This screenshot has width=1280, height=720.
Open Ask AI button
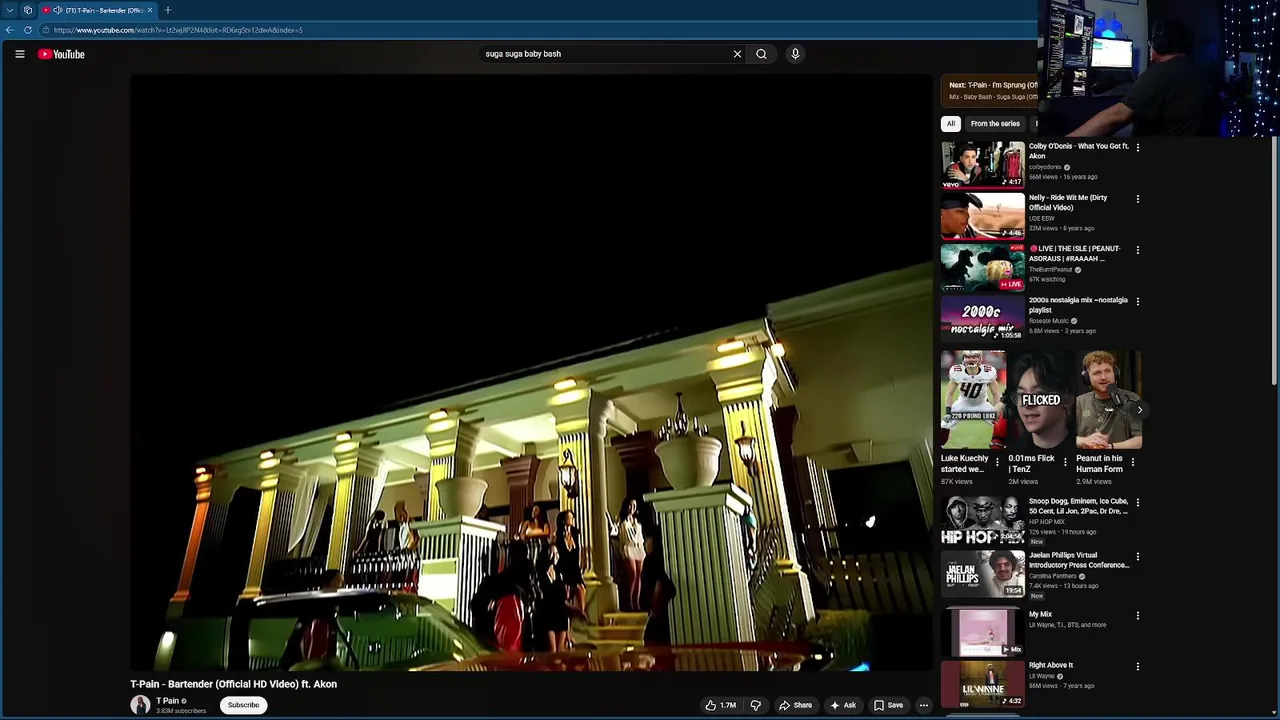(x=843, y=705)
